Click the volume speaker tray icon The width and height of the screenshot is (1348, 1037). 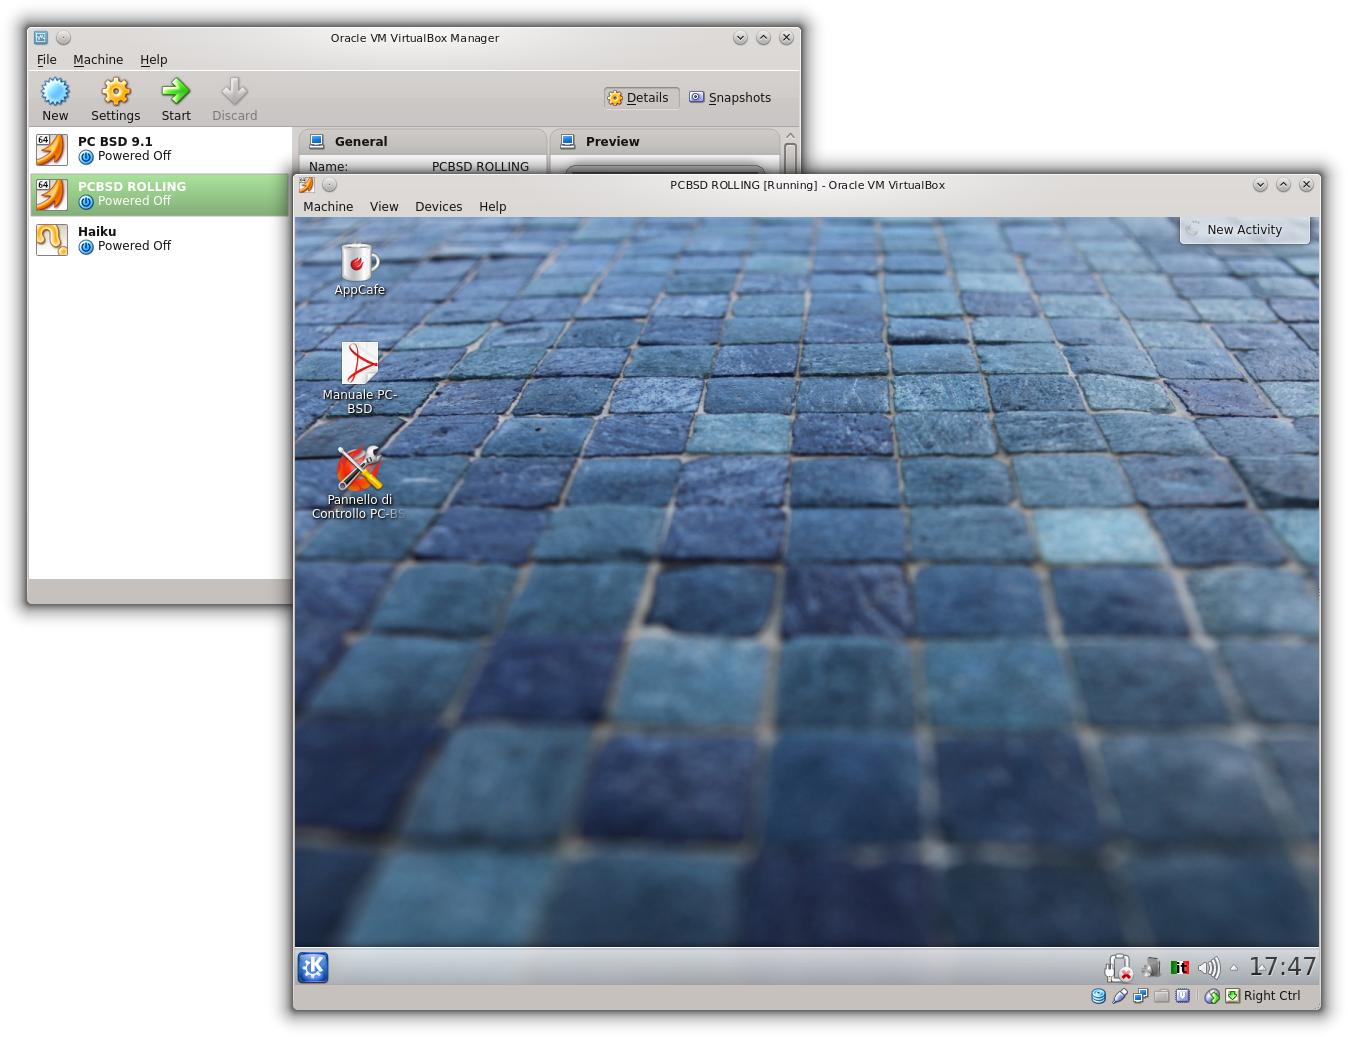pos(1208,967)
